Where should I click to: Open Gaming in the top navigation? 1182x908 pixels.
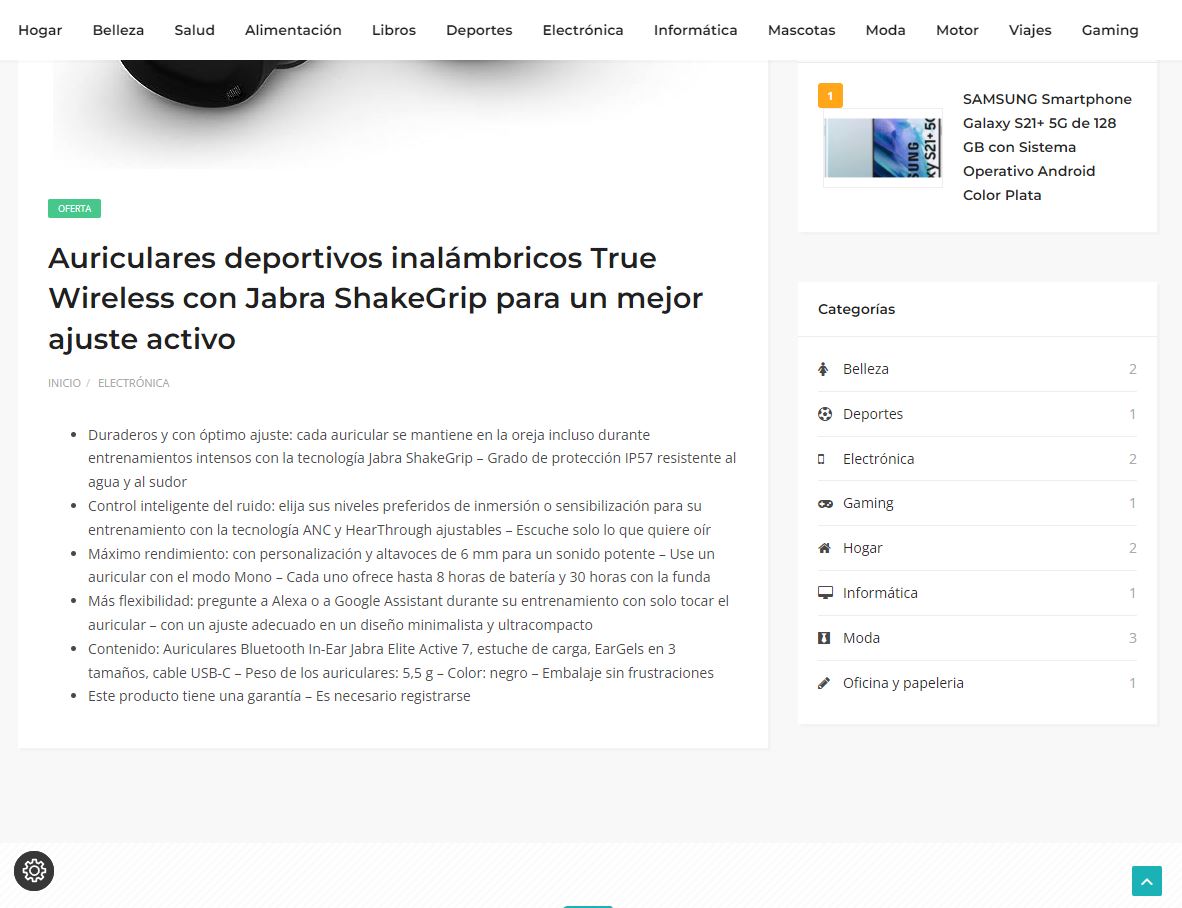[x=1110, y=30]
